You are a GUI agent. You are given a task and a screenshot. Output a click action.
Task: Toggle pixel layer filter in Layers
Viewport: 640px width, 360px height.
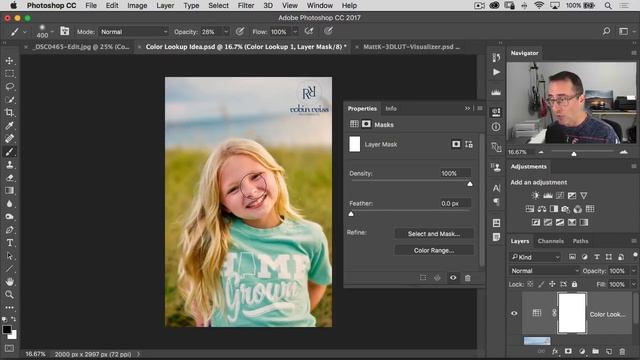point(572,257)
